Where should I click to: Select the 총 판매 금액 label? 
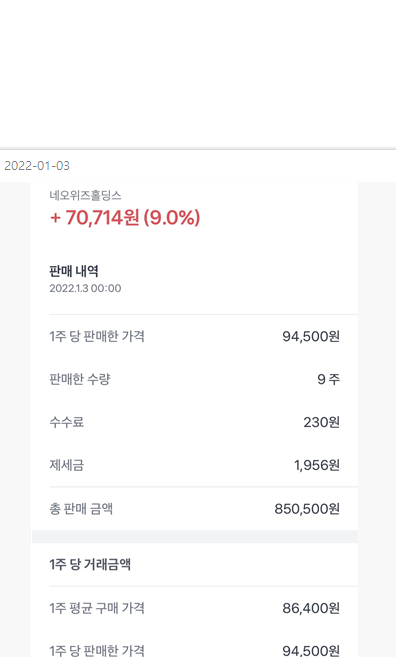[81, 509]
